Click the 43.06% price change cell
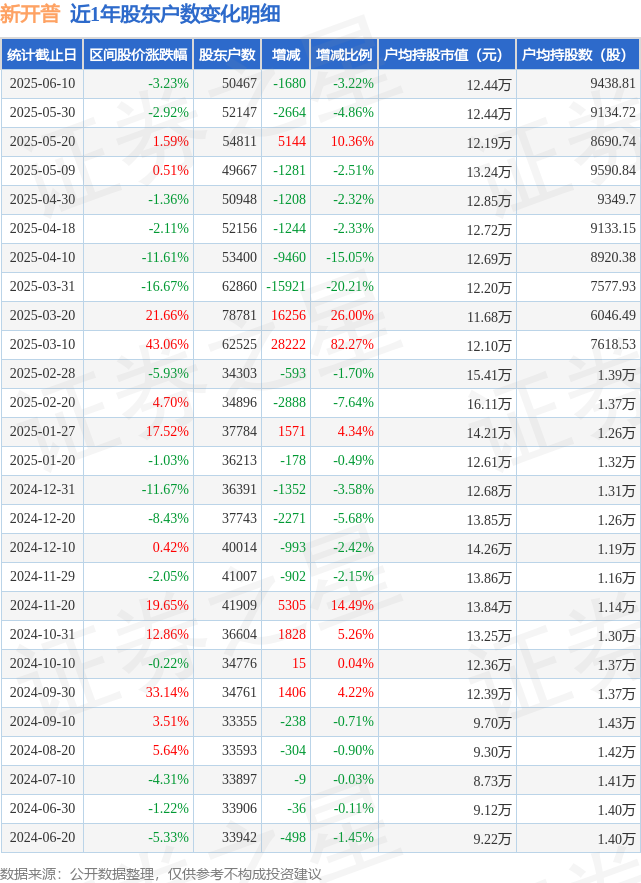This screenshot has width=641, height=883. (x=167, y=344)
